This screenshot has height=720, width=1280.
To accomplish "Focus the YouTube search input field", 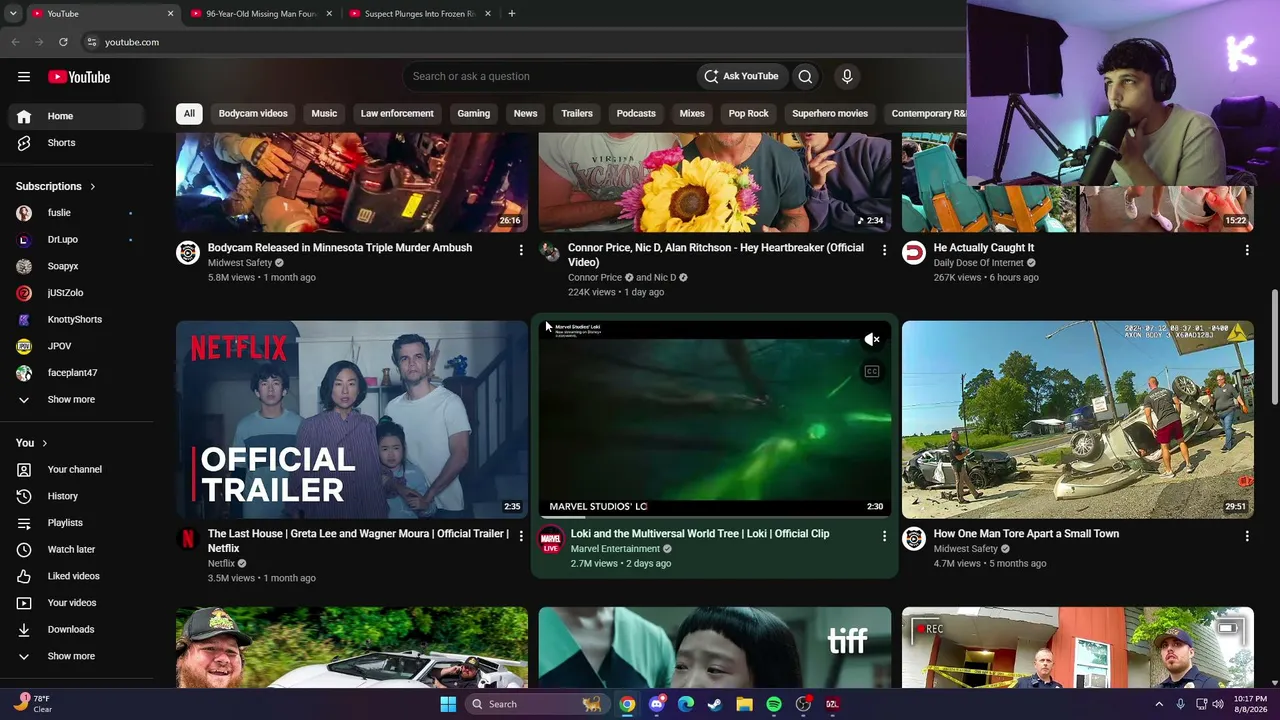I will point(552,76).
